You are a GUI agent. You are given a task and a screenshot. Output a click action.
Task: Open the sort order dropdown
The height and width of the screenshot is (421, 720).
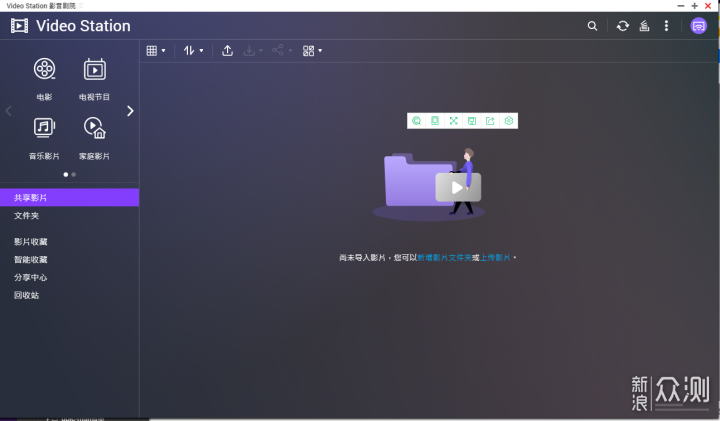tap(193, 51)
